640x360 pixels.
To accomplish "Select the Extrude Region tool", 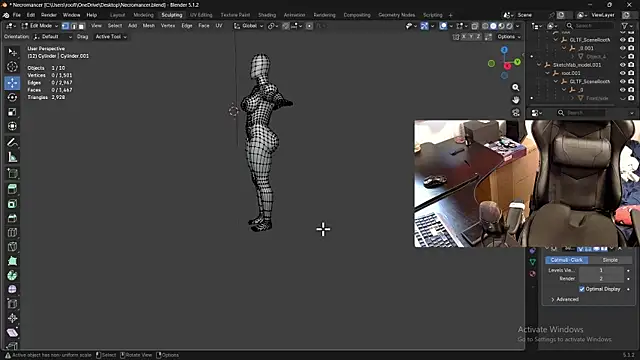I will coord(12,189).
